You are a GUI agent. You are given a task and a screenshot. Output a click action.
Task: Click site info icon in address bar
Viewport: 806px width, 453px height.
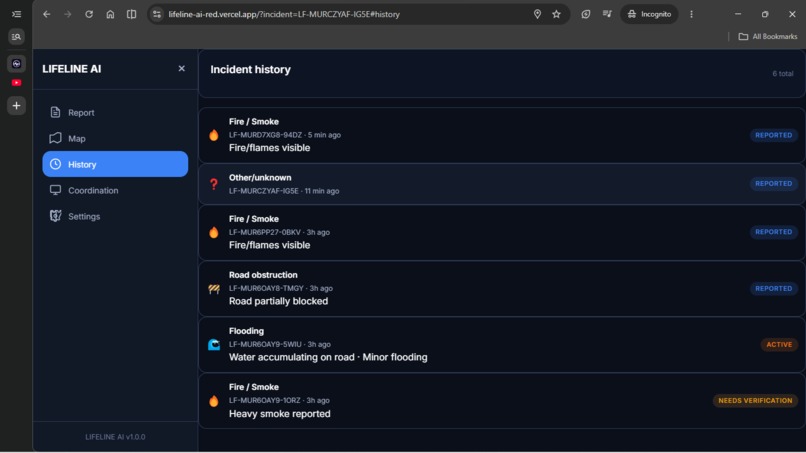tap(157, 14)
